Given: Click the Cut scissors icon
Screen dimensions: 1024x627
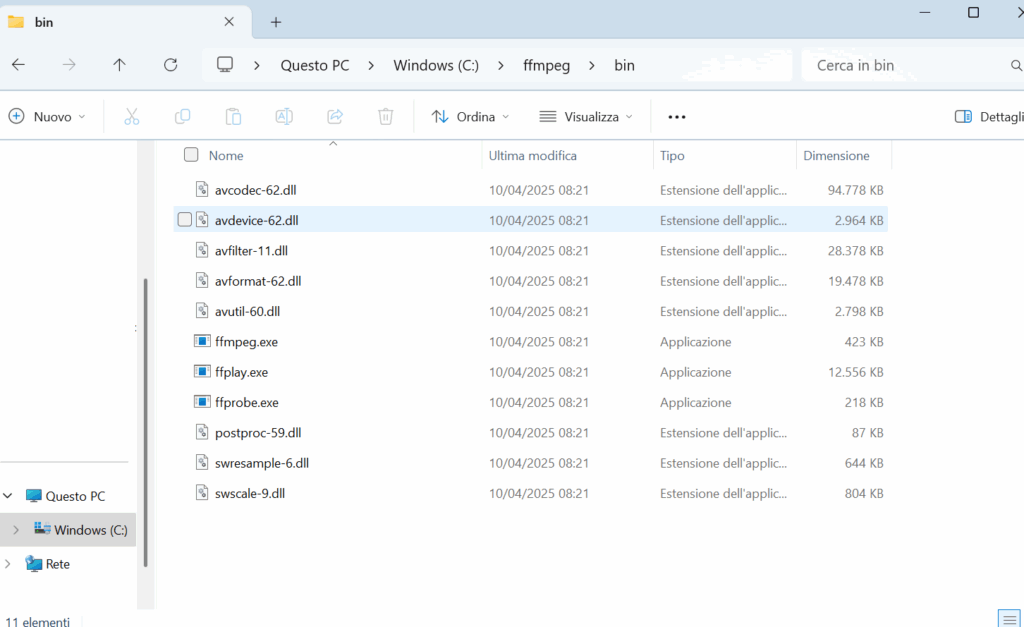Looking at the screenshot, I should [x=131, y=116].
